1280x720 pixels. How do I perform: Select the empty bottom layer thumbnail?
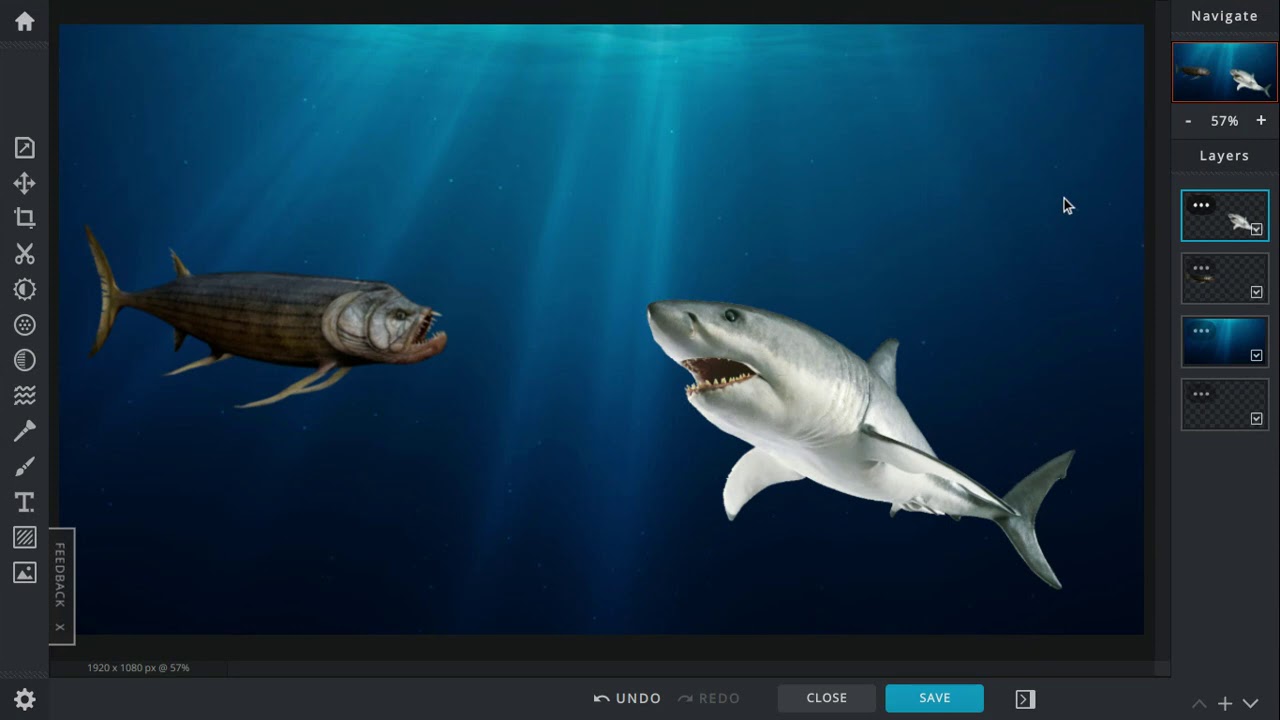pyautogui.click(x=1225, y=405)
